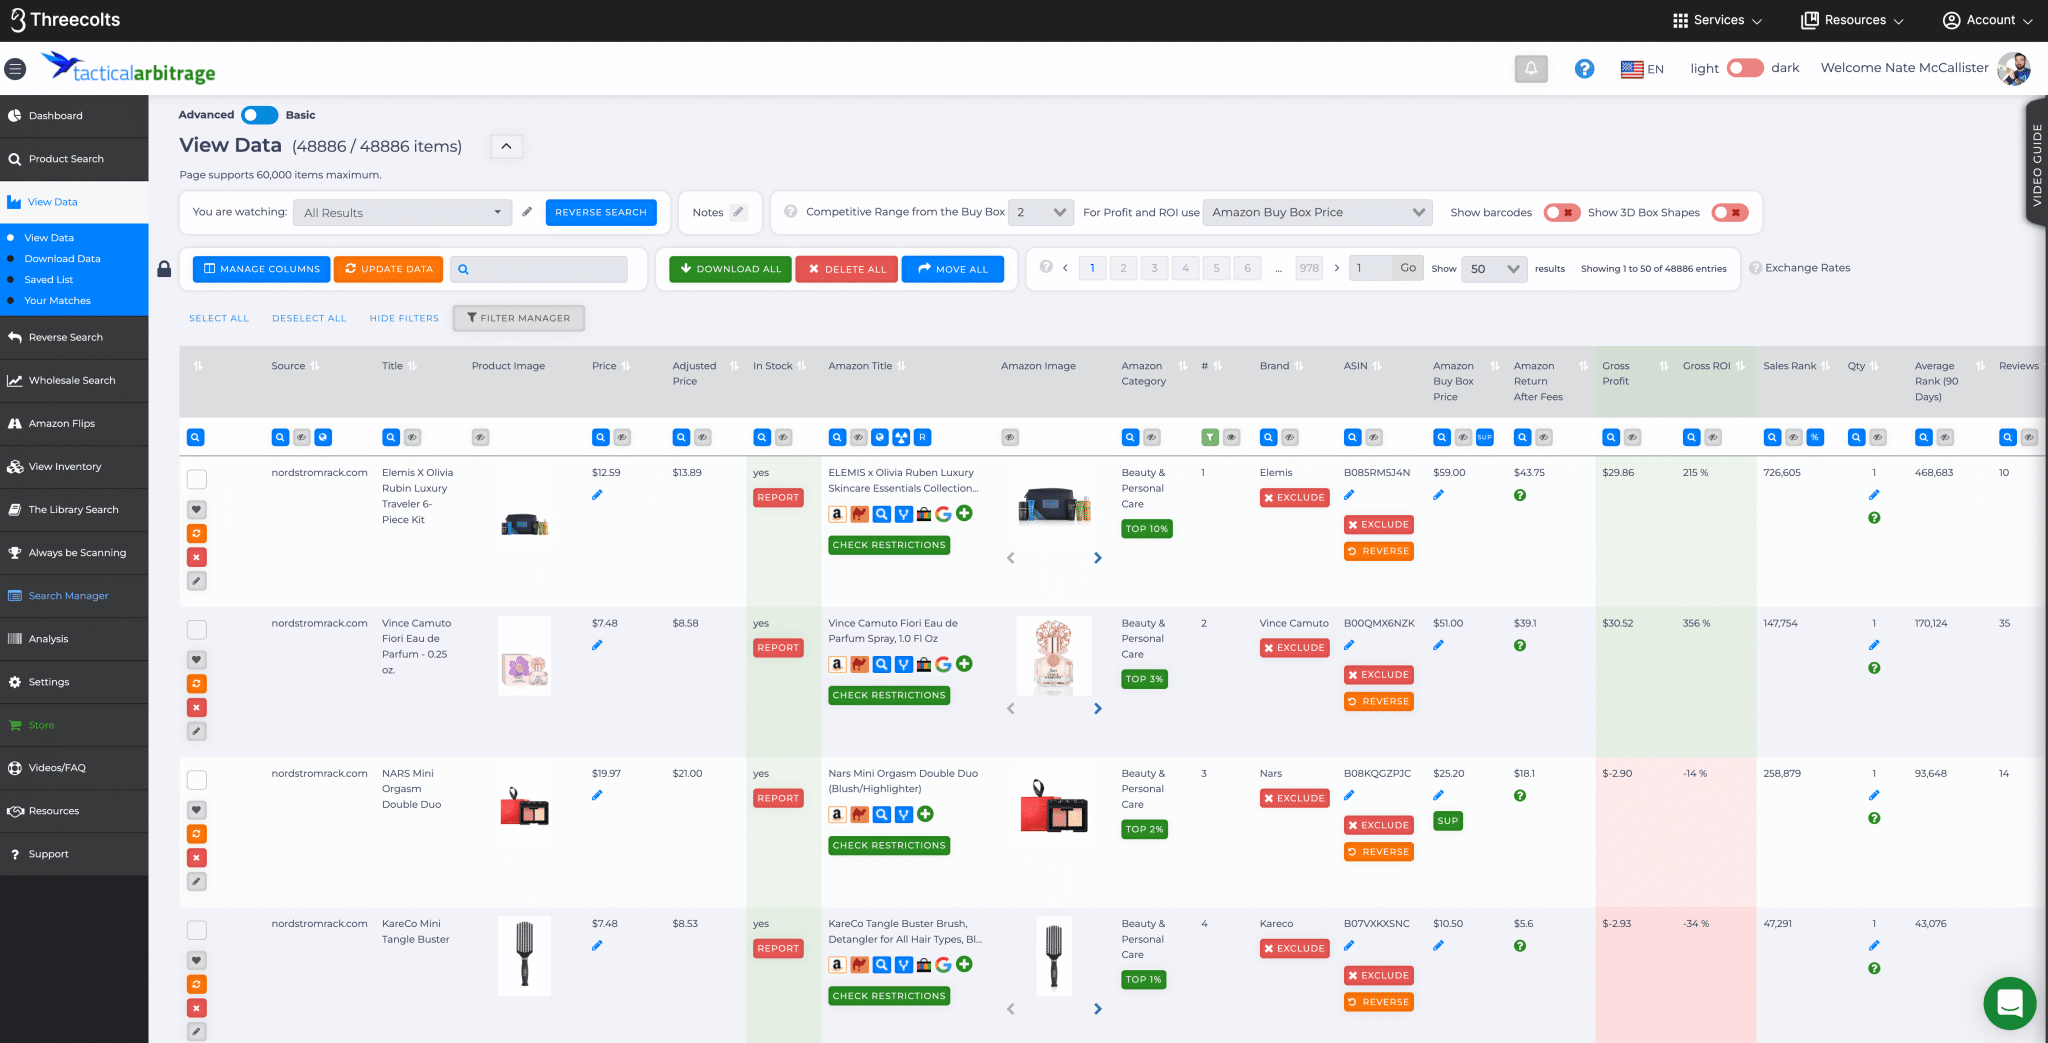Open the blue help question mark icon
The width and height of the screenshot is (2048, 1043).
pos(1584,69)
